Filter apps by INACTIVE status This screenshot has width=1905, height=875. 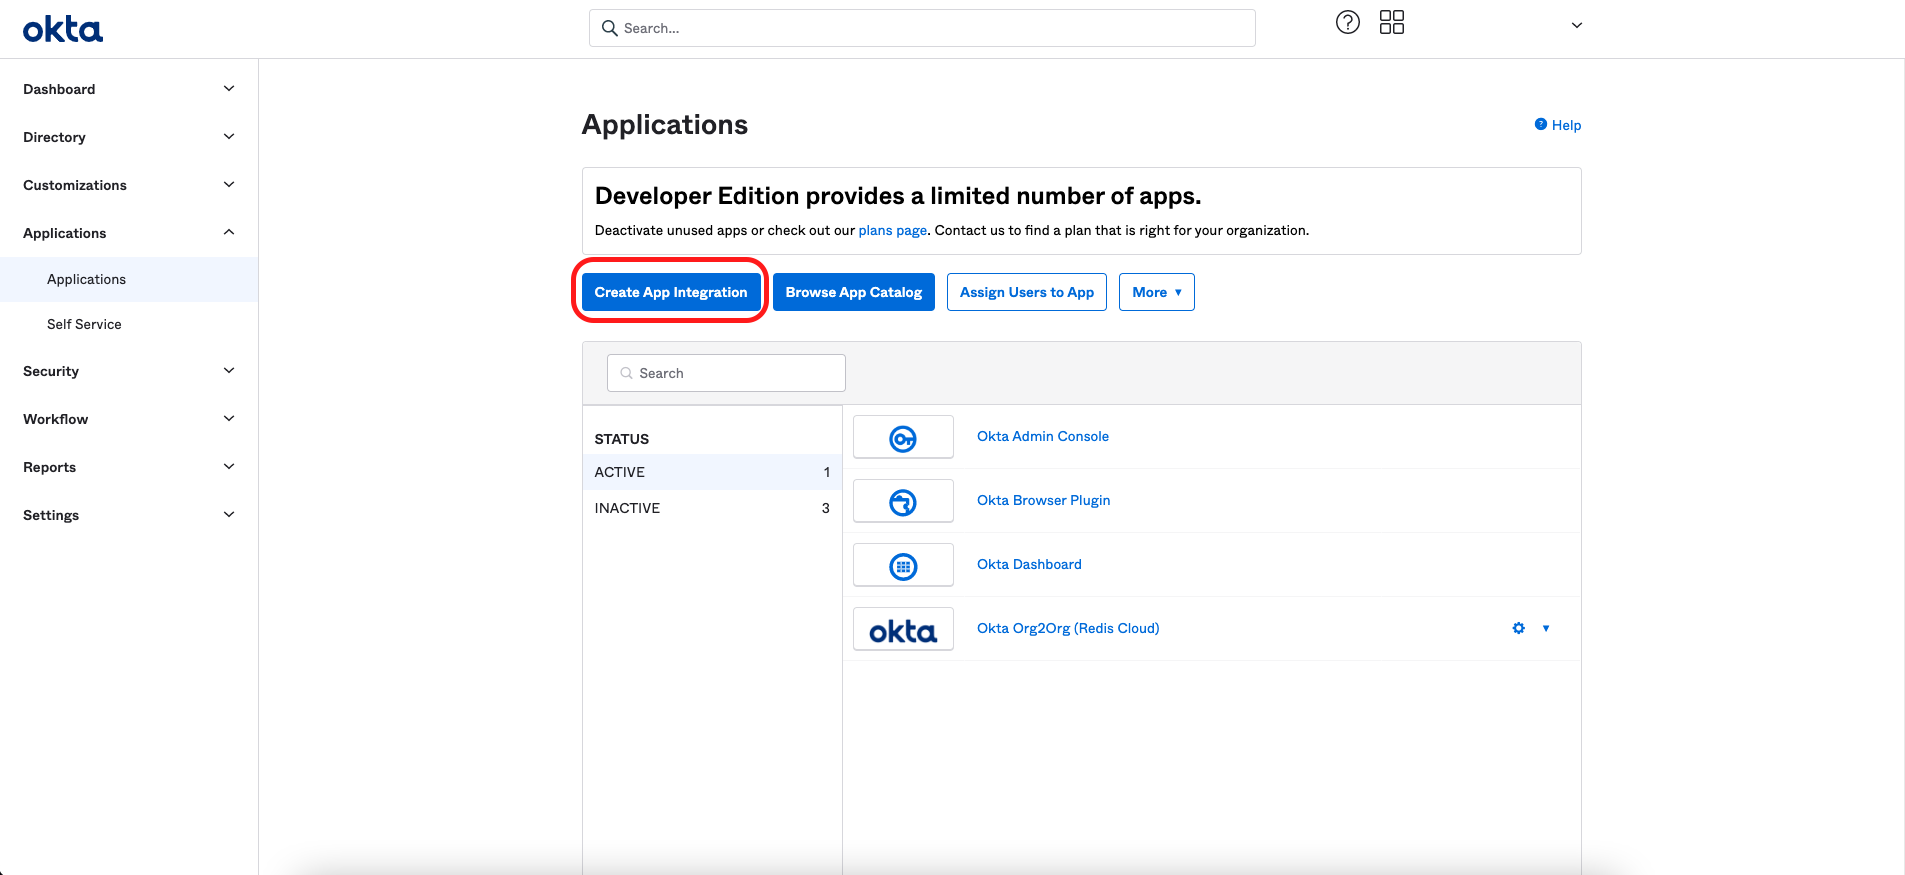tap(627, 508)
